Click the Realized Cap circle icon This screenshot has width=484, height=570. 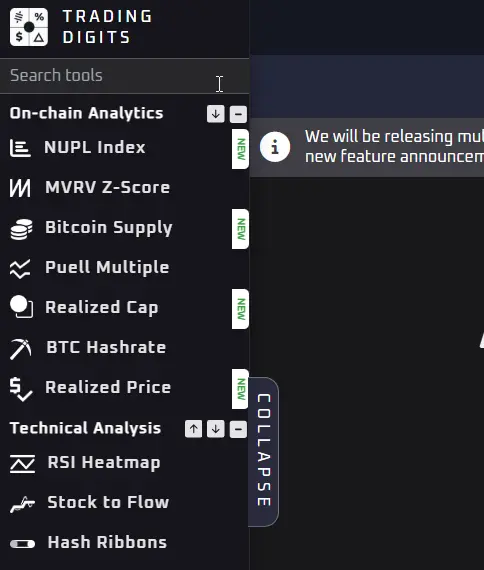tap(21, 307)
